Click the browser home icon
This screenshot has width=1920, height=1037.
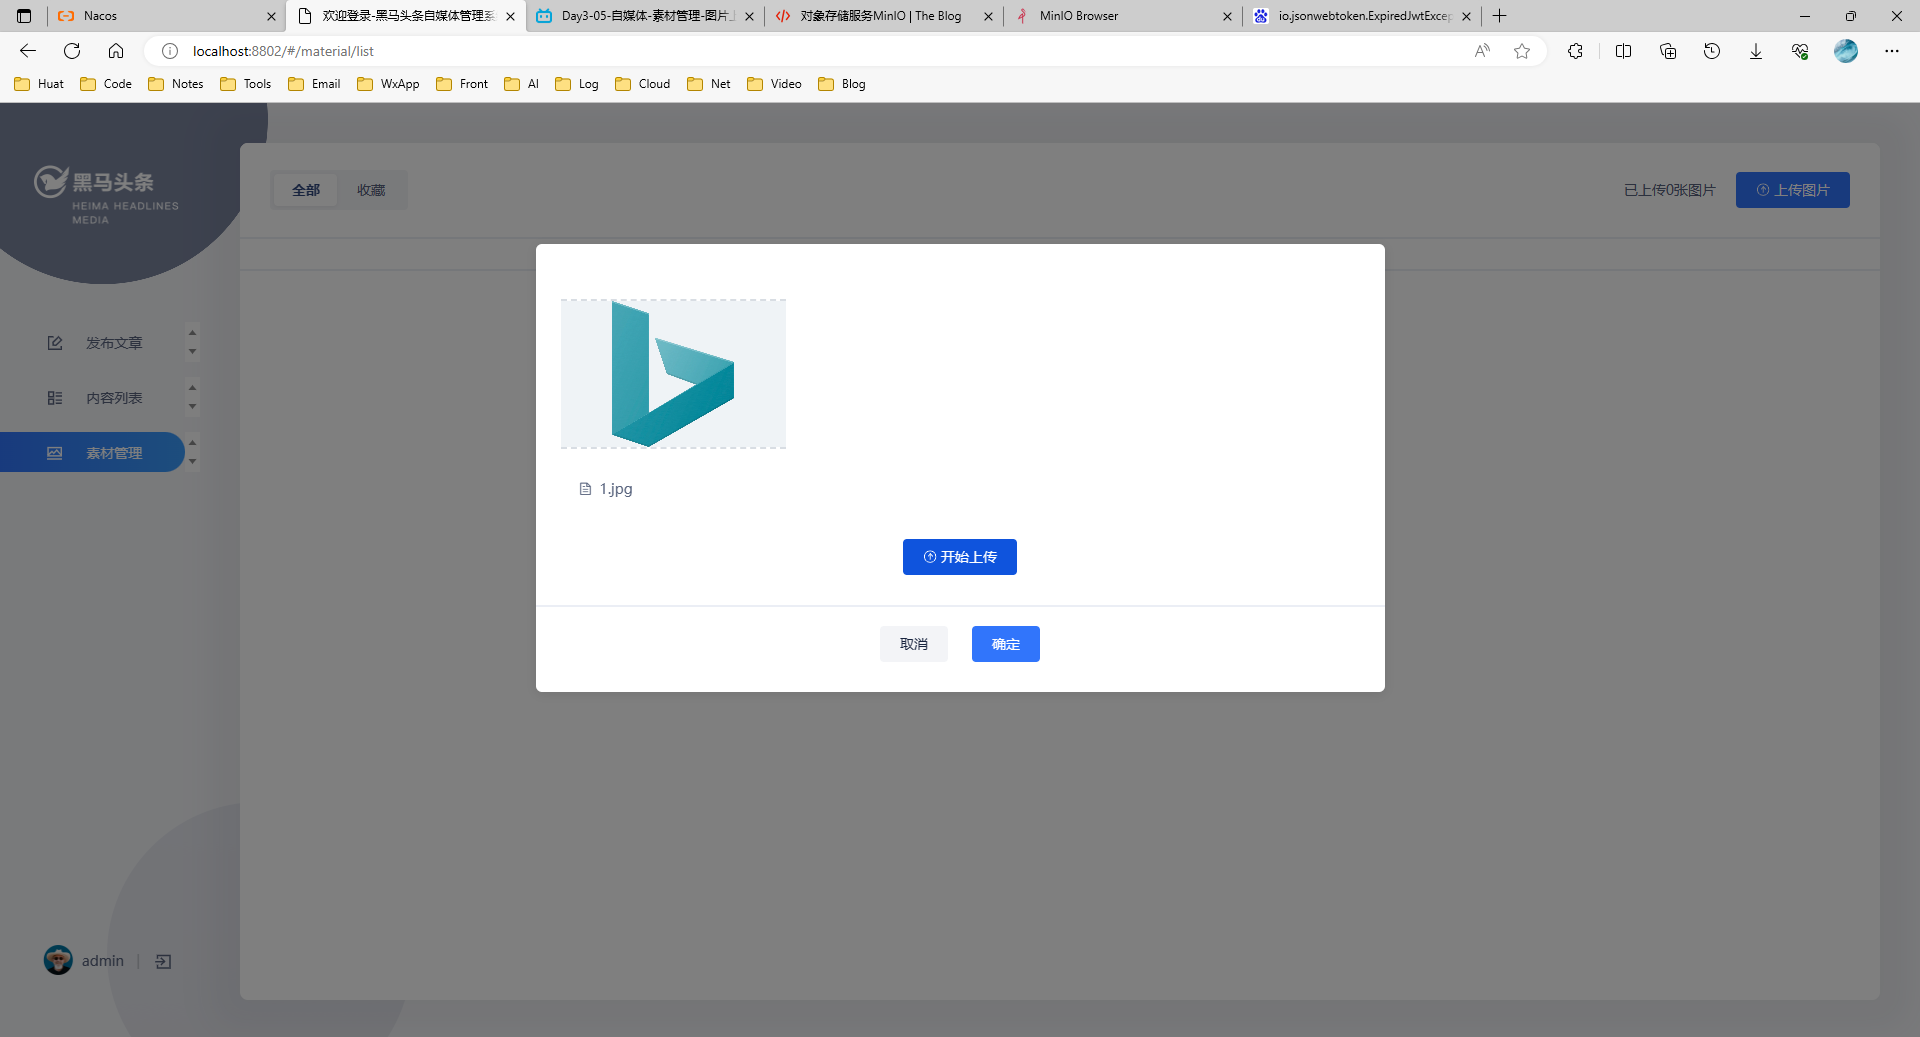(116, 51)
